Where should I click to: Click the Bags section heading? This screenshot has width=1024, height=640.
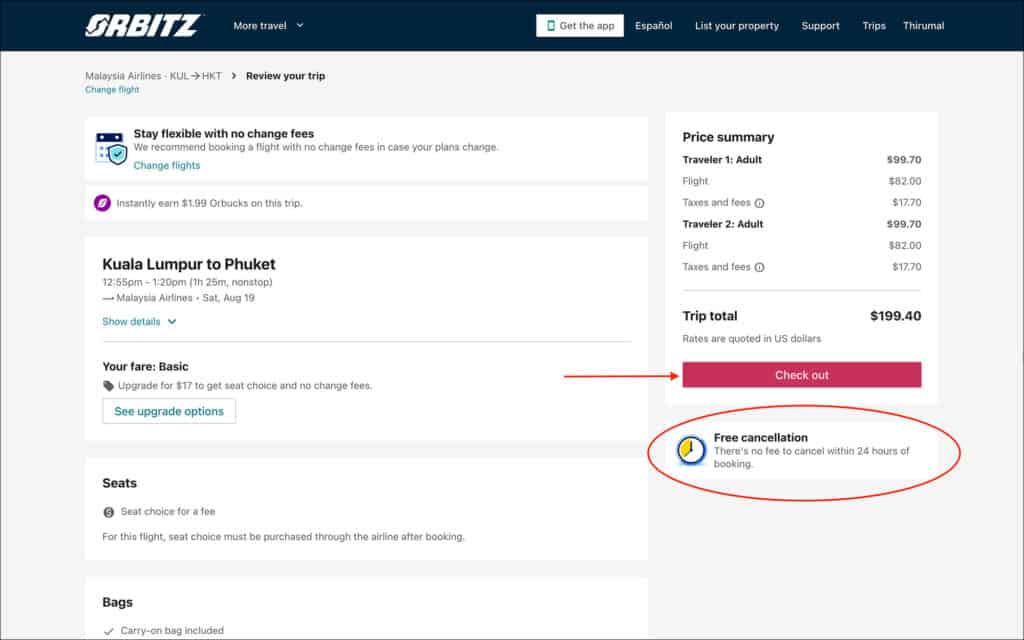coord(118,602)
